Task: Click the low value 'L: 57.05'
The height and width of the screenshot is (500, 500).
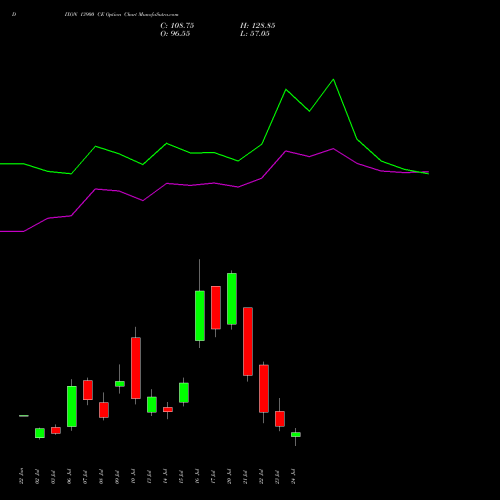Action: coord(255,34)
